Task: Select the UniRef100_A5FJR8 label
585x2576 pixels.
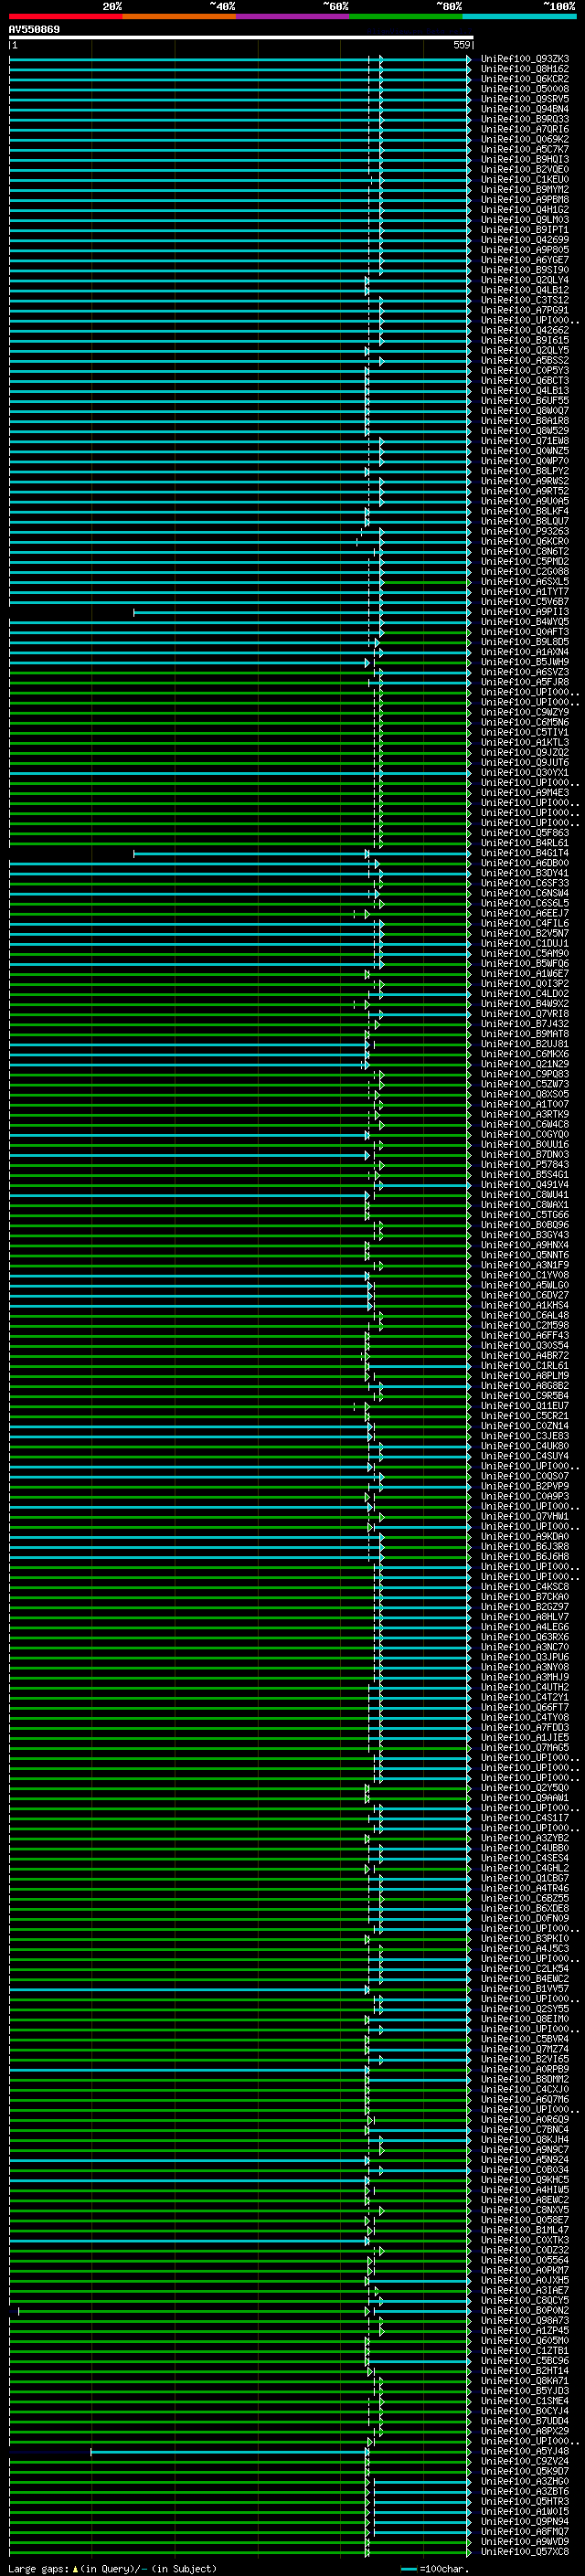Action: point(525,682)
